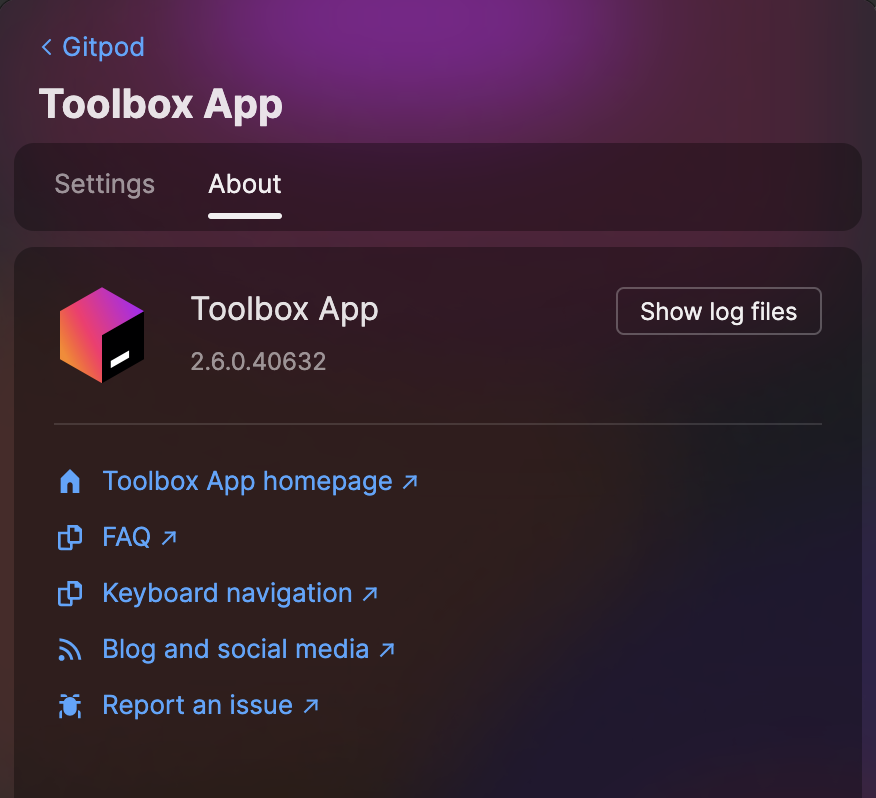Viewport: 876px width, 798px height.
Task: Click the Toolbox App cube logo
Action: 102,335
